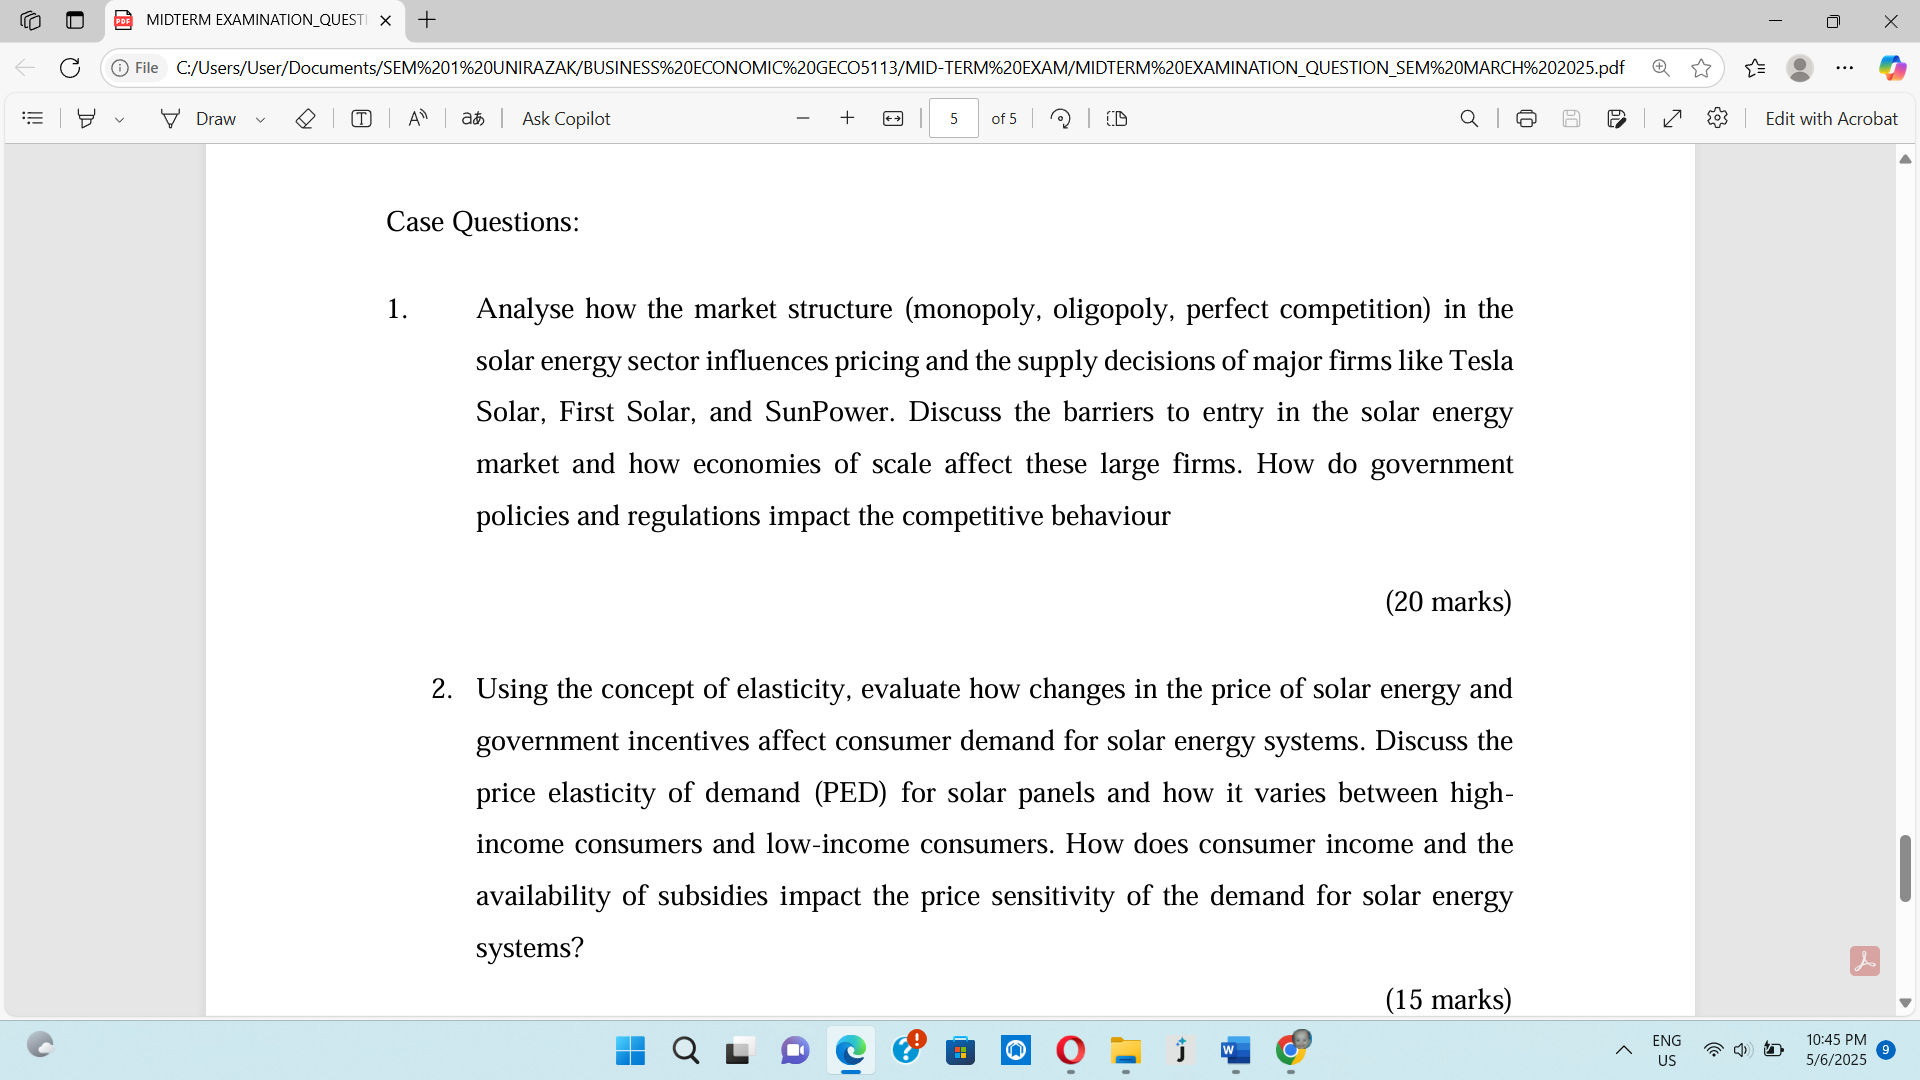Start Read aloud
This screenshot has height=1080, width=1920.
tap(418, 118)
